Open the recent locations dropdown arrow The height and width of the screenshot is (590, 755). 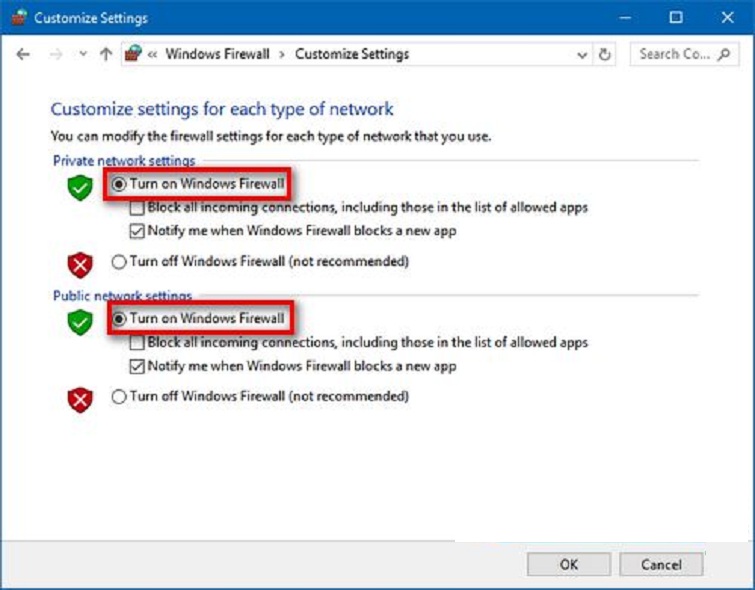point(82,55)
